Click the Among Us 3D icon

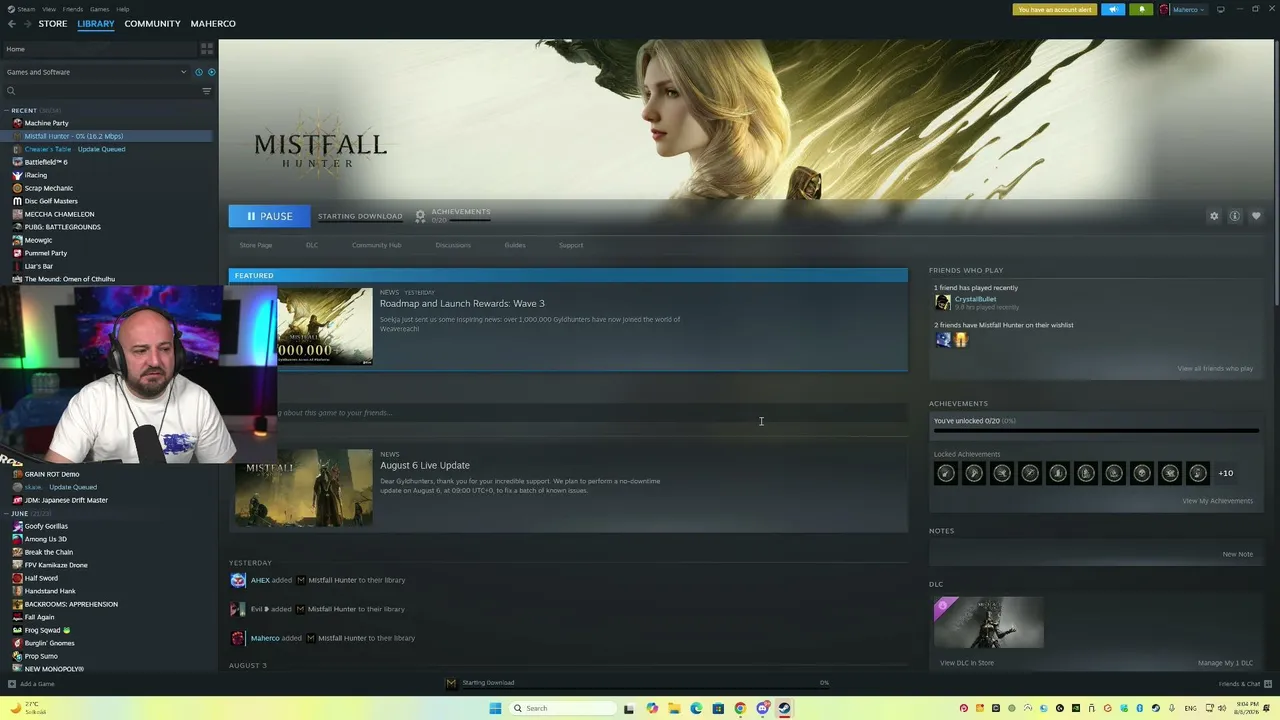click(17, 539)
